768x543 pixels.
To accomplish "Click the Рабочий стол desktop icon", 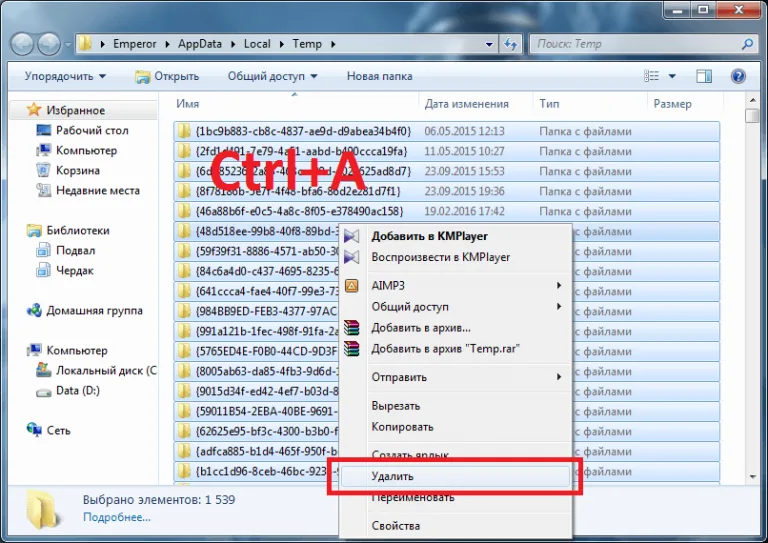I will 44,130.
